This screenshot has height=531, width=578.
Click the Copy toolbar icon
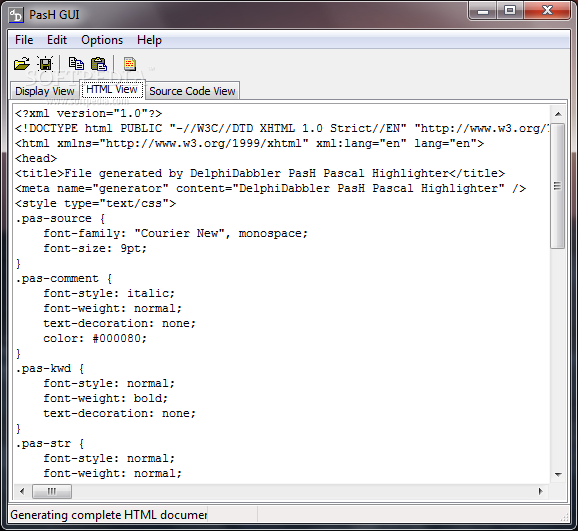click(76, 64)
